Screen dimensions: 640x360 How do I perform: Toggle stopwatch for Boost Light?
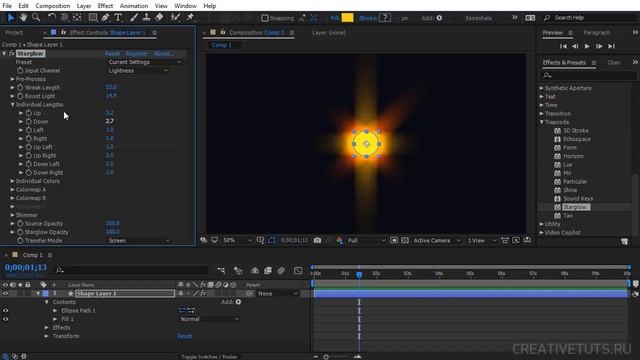coord(20,96)
